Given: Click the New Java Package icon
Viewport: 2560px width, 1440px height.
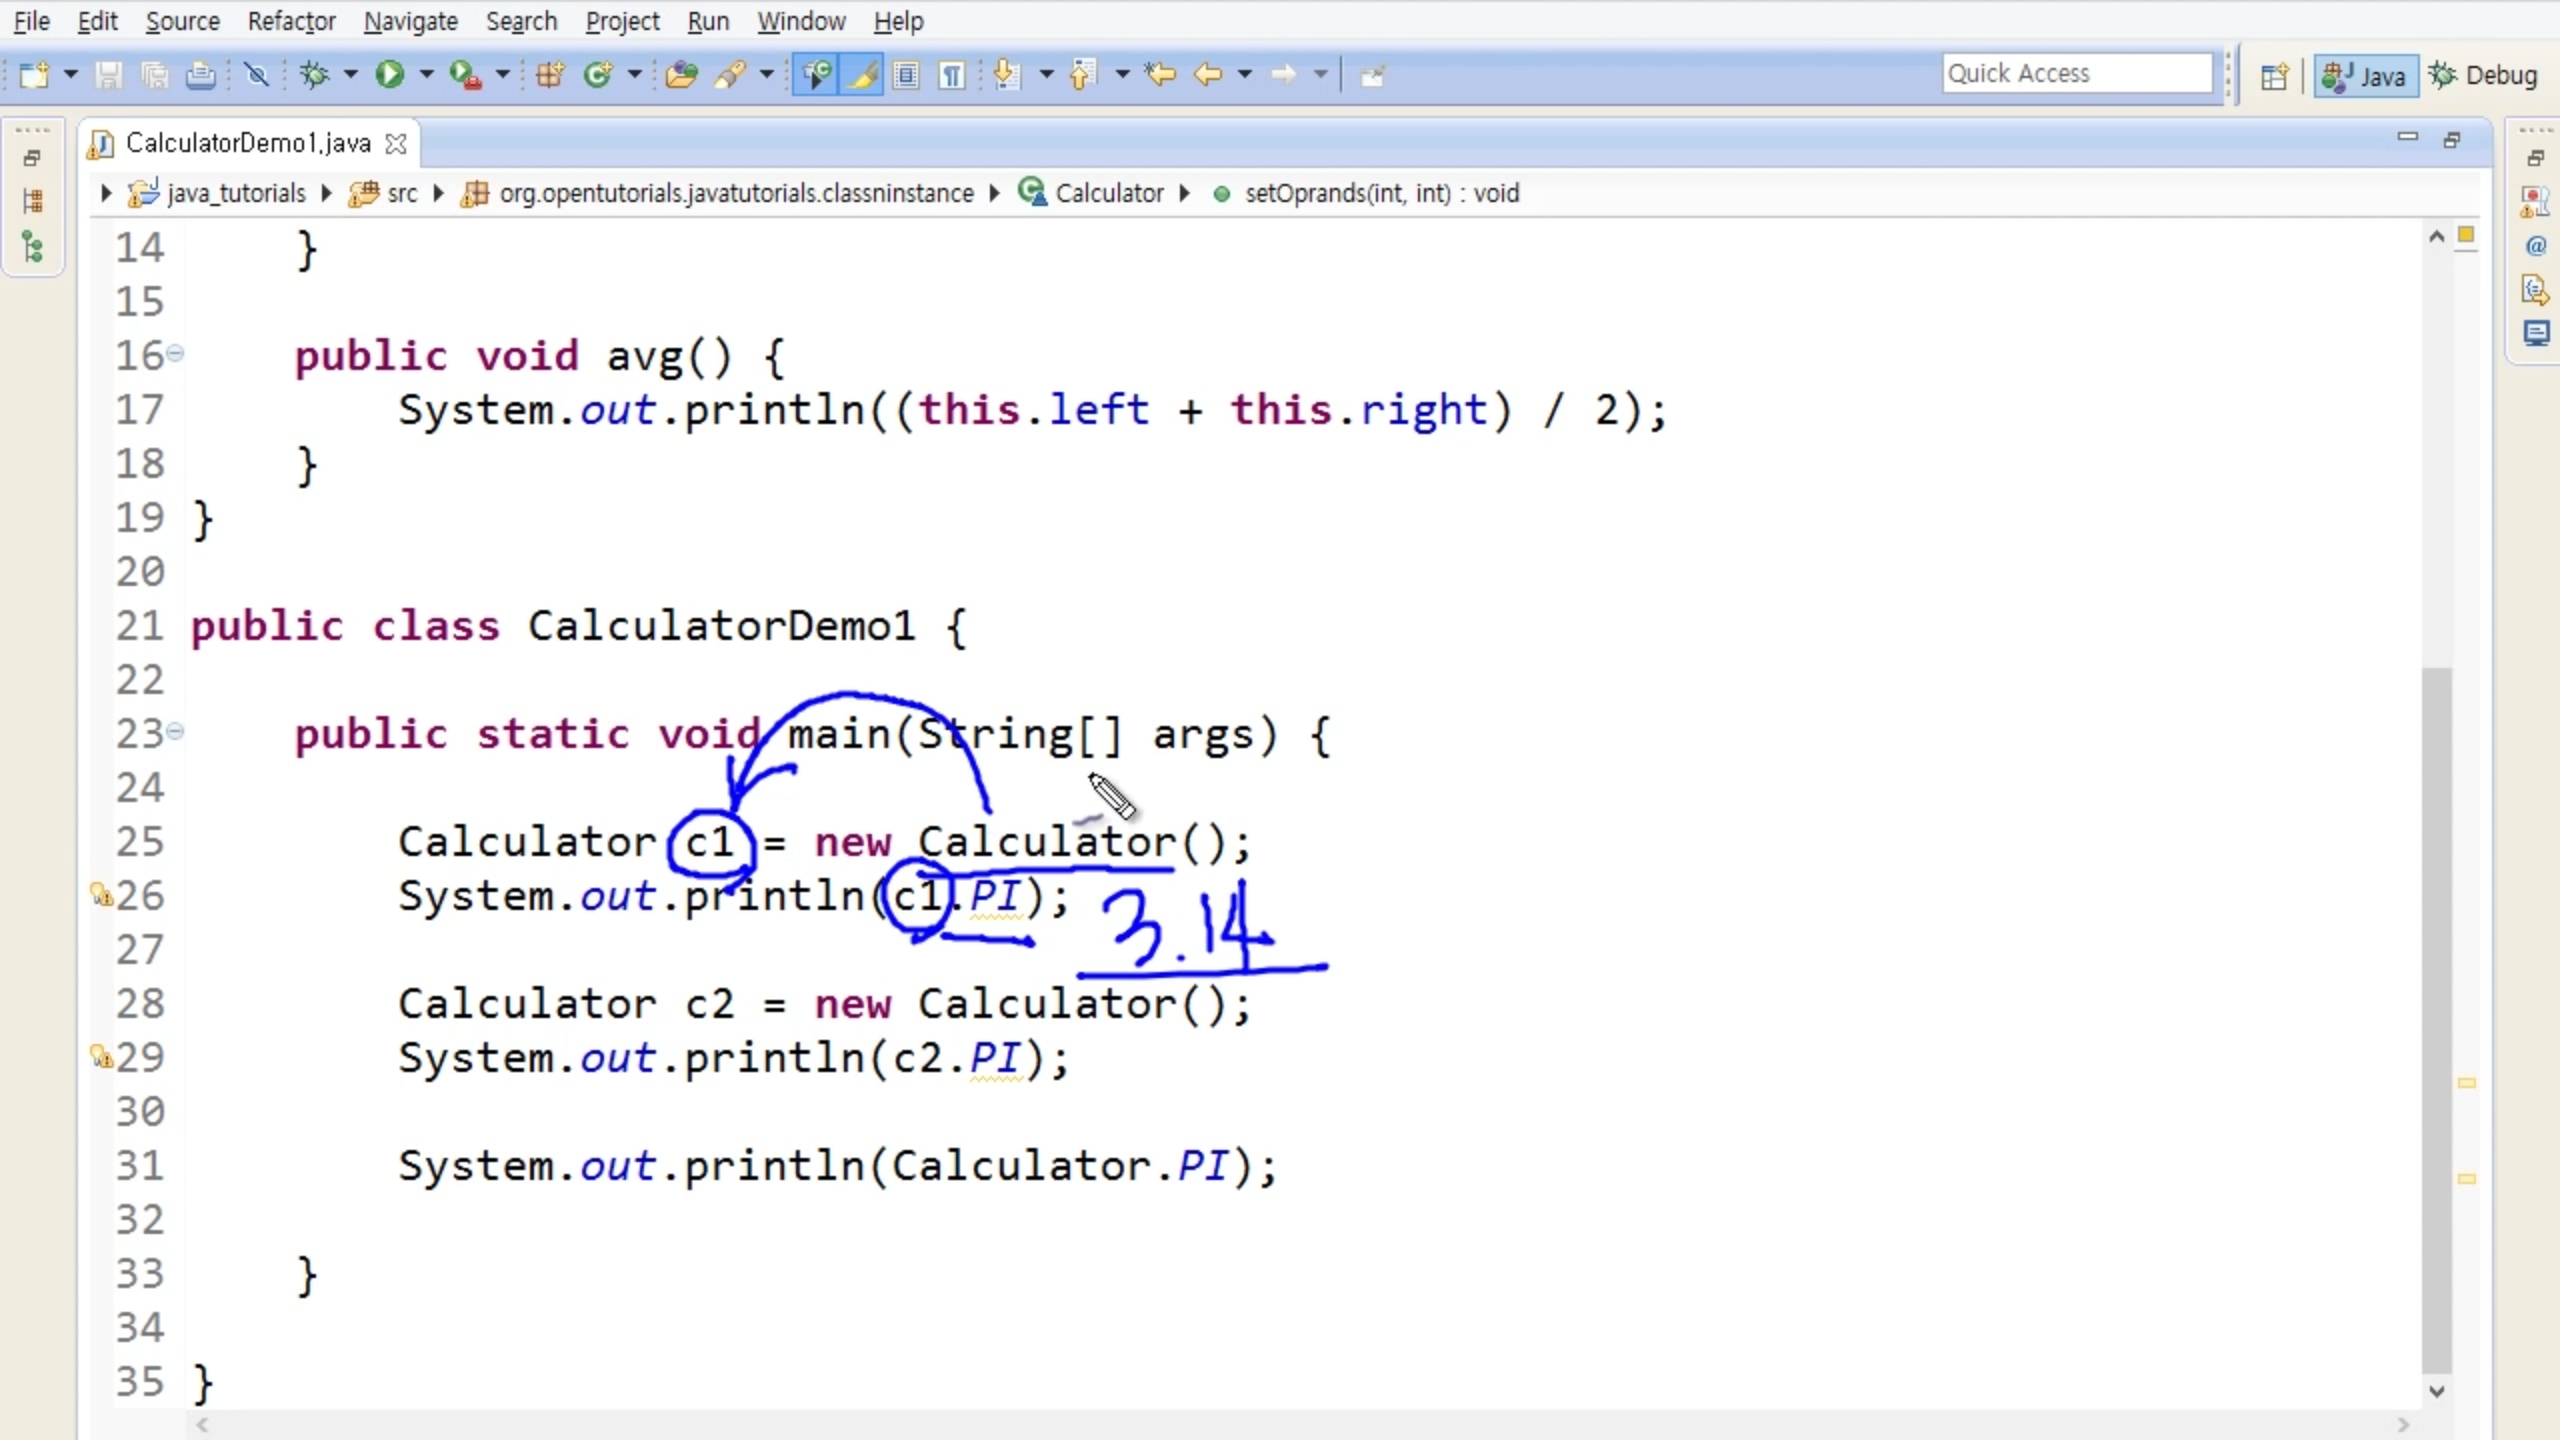Looking at the screenshot, I should (550, 75).
